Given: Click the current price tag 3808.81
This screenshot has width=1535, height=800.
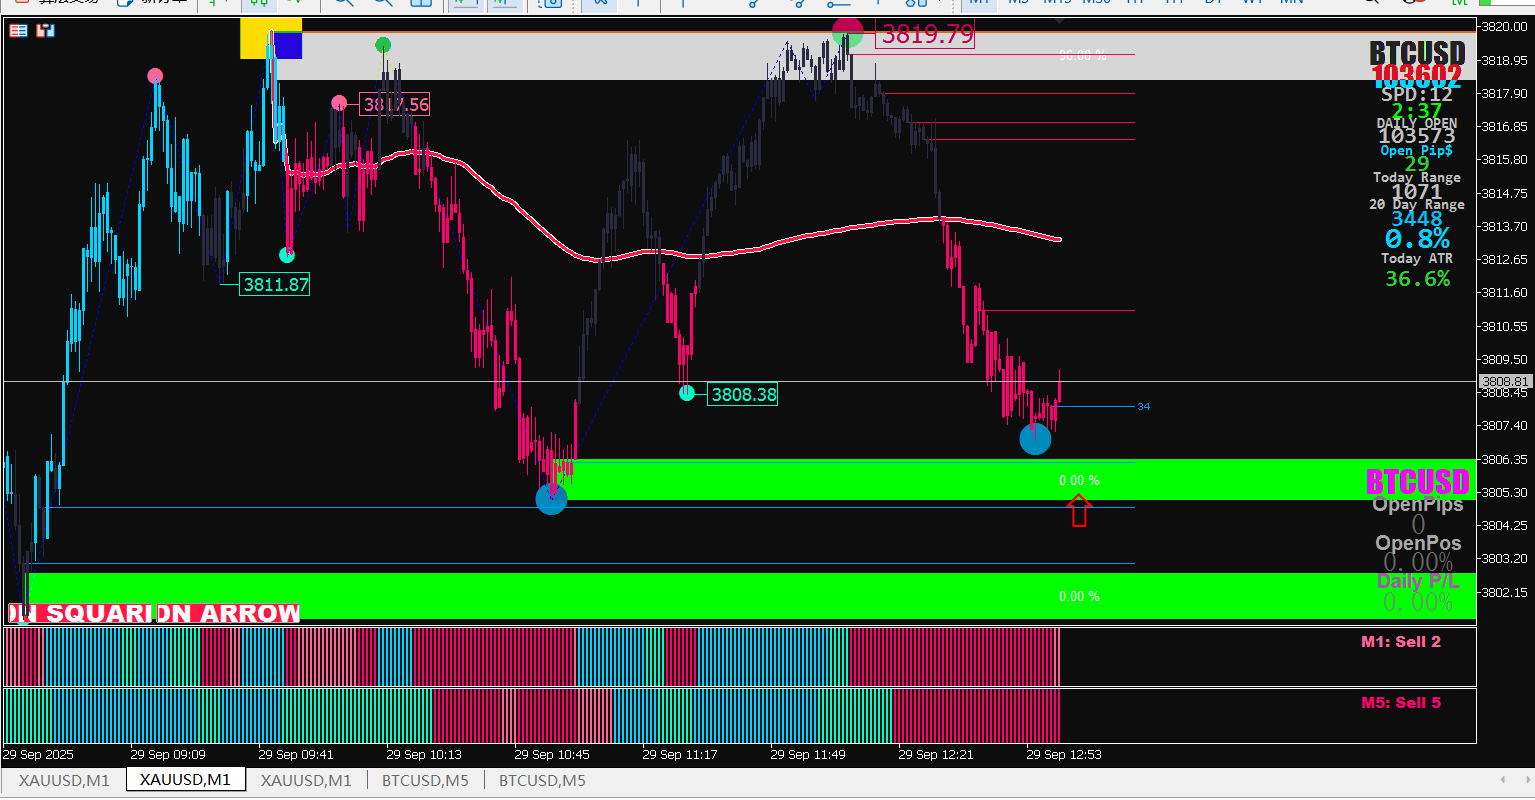Looking at the screenshot, I should [1505, 382].
